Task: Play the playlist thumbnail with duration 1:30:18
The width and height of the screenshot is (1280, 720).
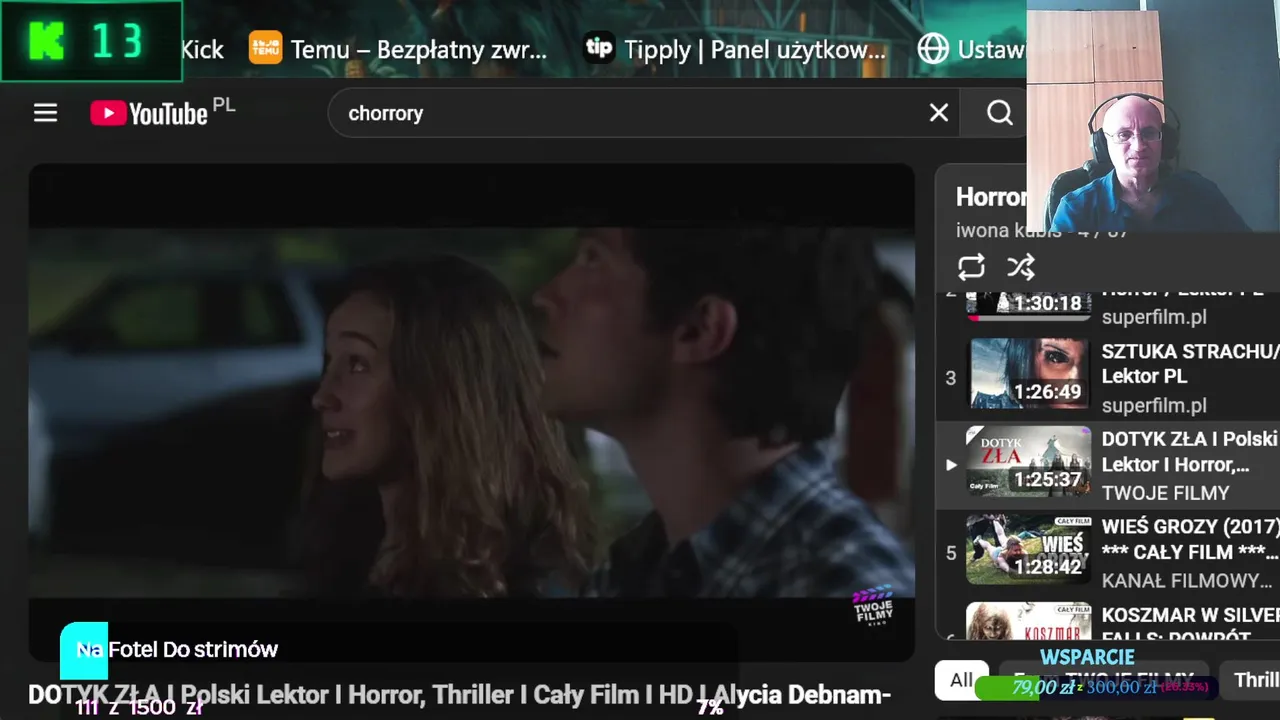Action: (1028, 304)
